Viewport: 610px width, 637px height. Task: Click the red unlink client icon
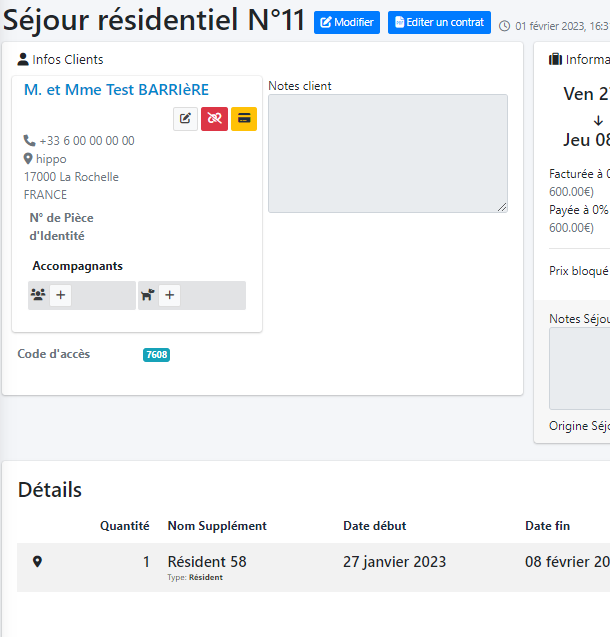(x=214, y=119)
